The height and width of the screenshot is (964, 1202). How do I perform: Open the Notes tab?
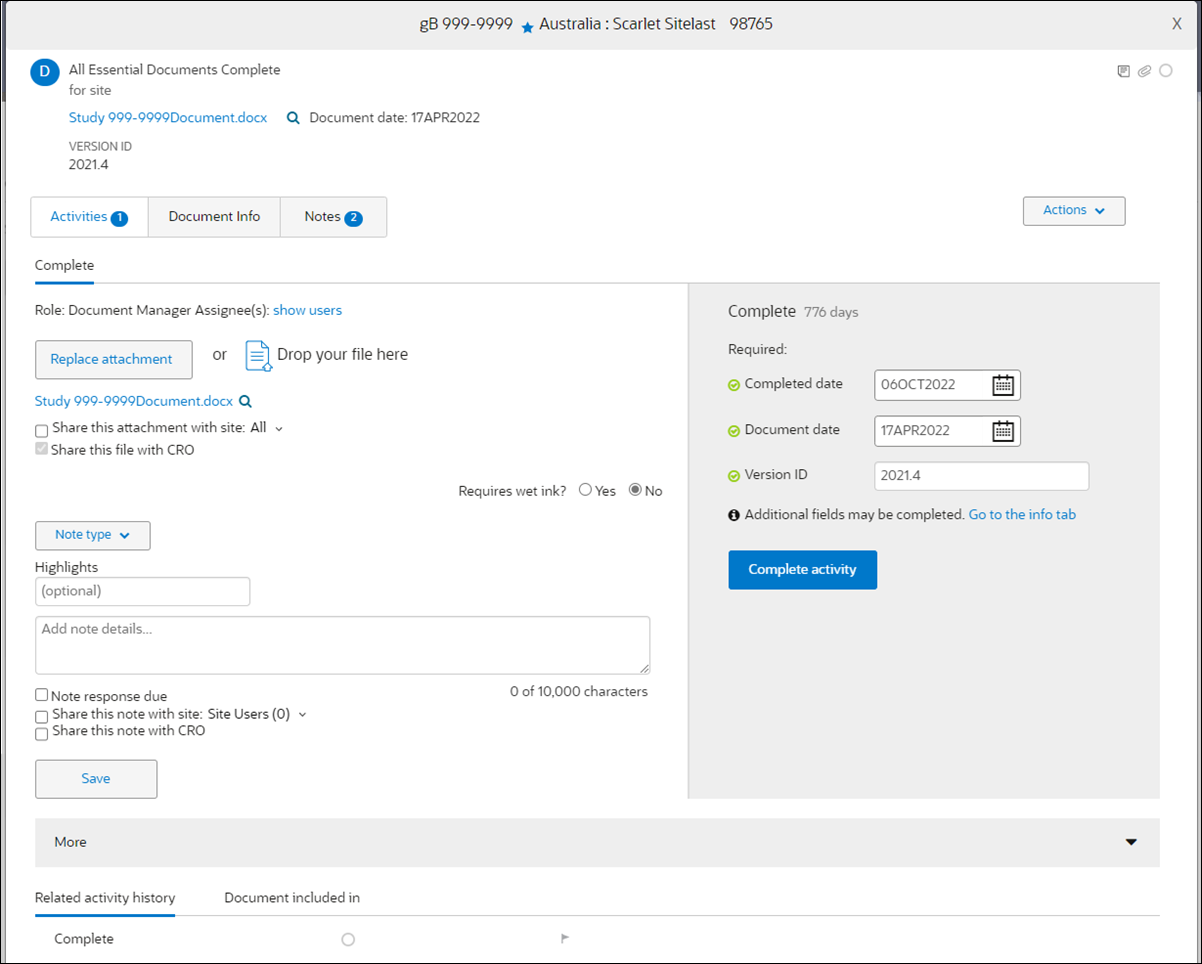(333, 217)
